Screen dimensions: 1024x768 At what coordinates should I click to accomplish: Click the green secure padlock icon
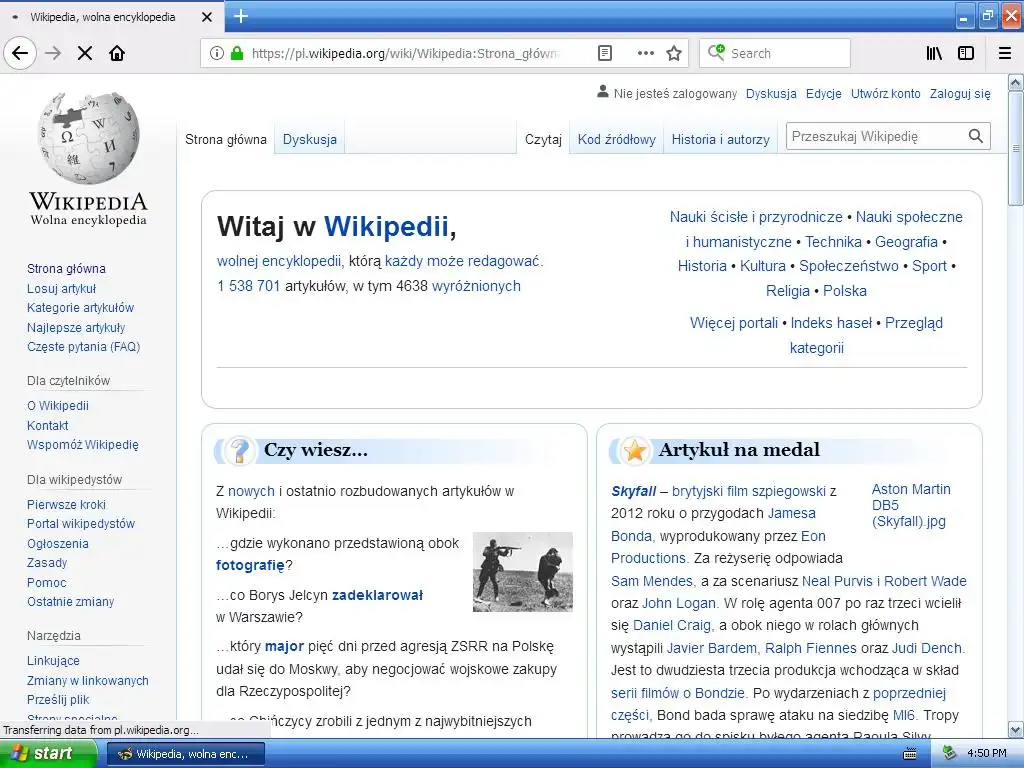click(237, 53)
